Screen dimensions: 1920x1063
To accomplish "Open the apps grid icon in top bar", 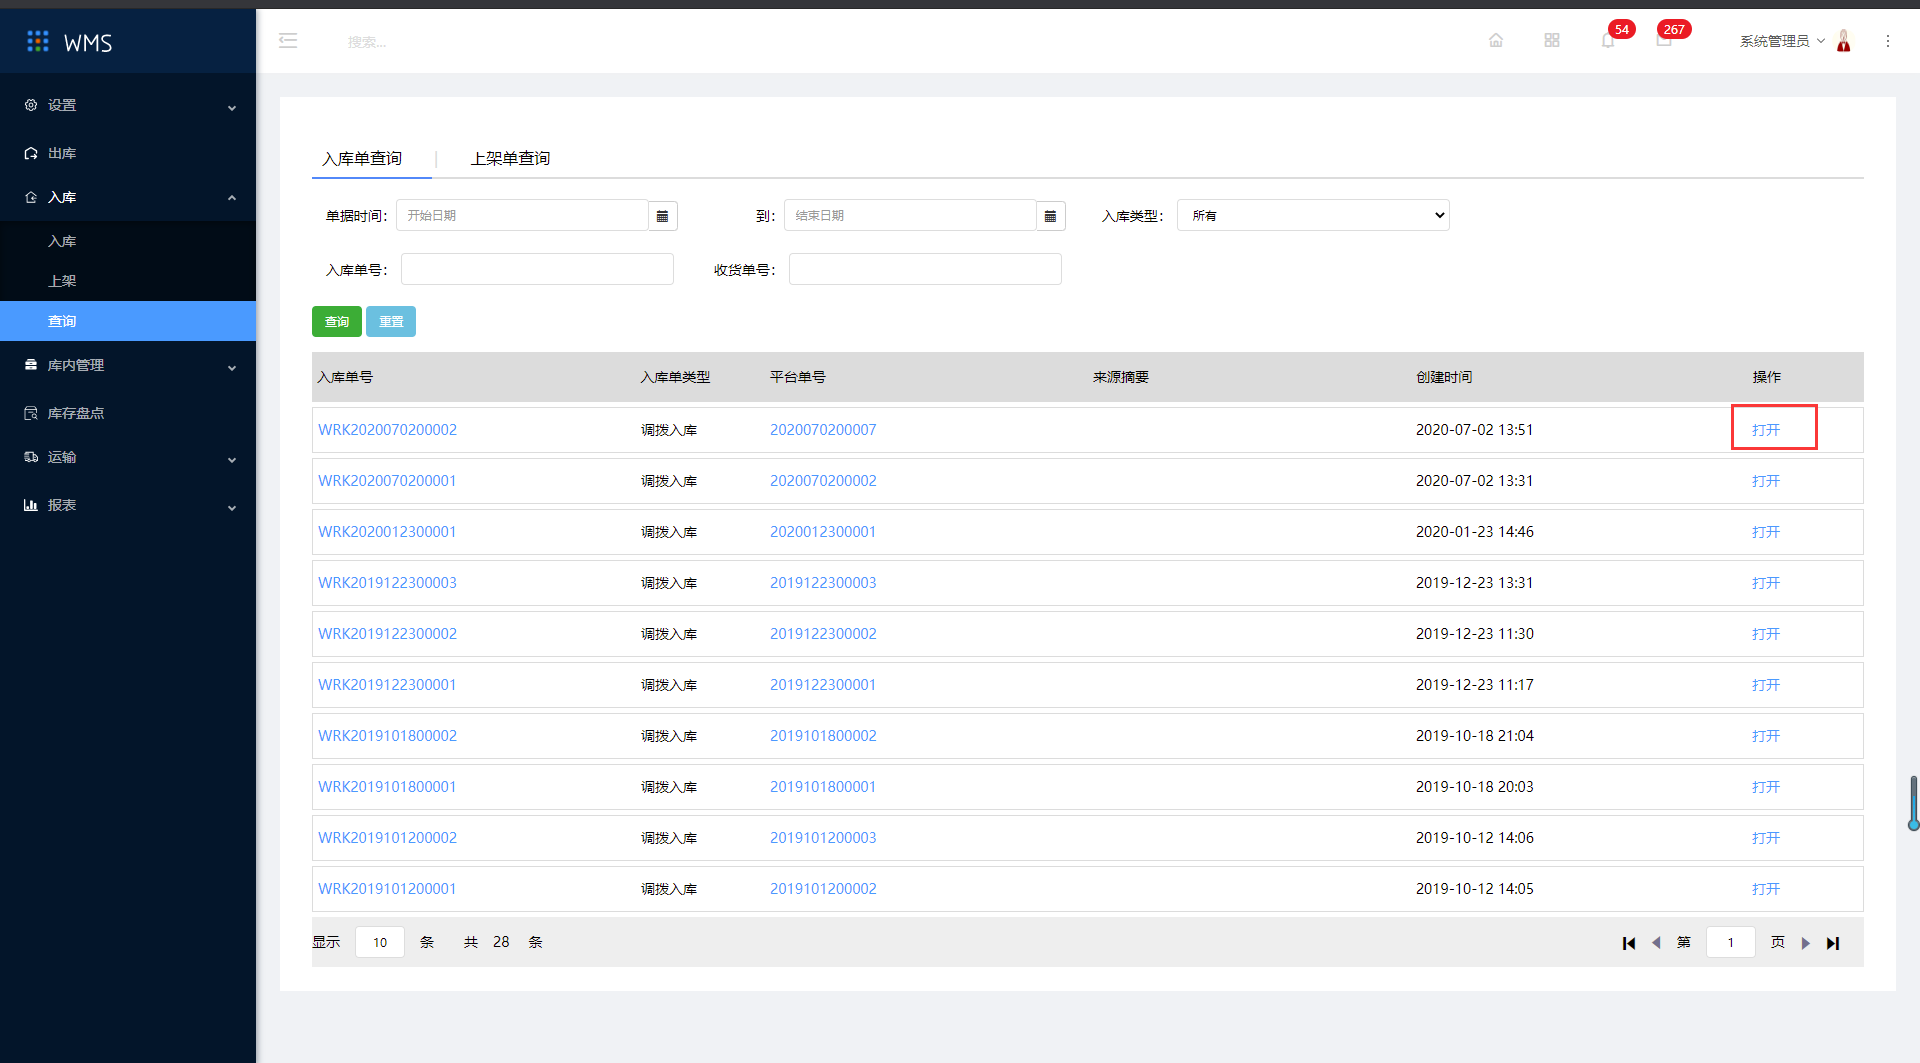I will 1552,41.
